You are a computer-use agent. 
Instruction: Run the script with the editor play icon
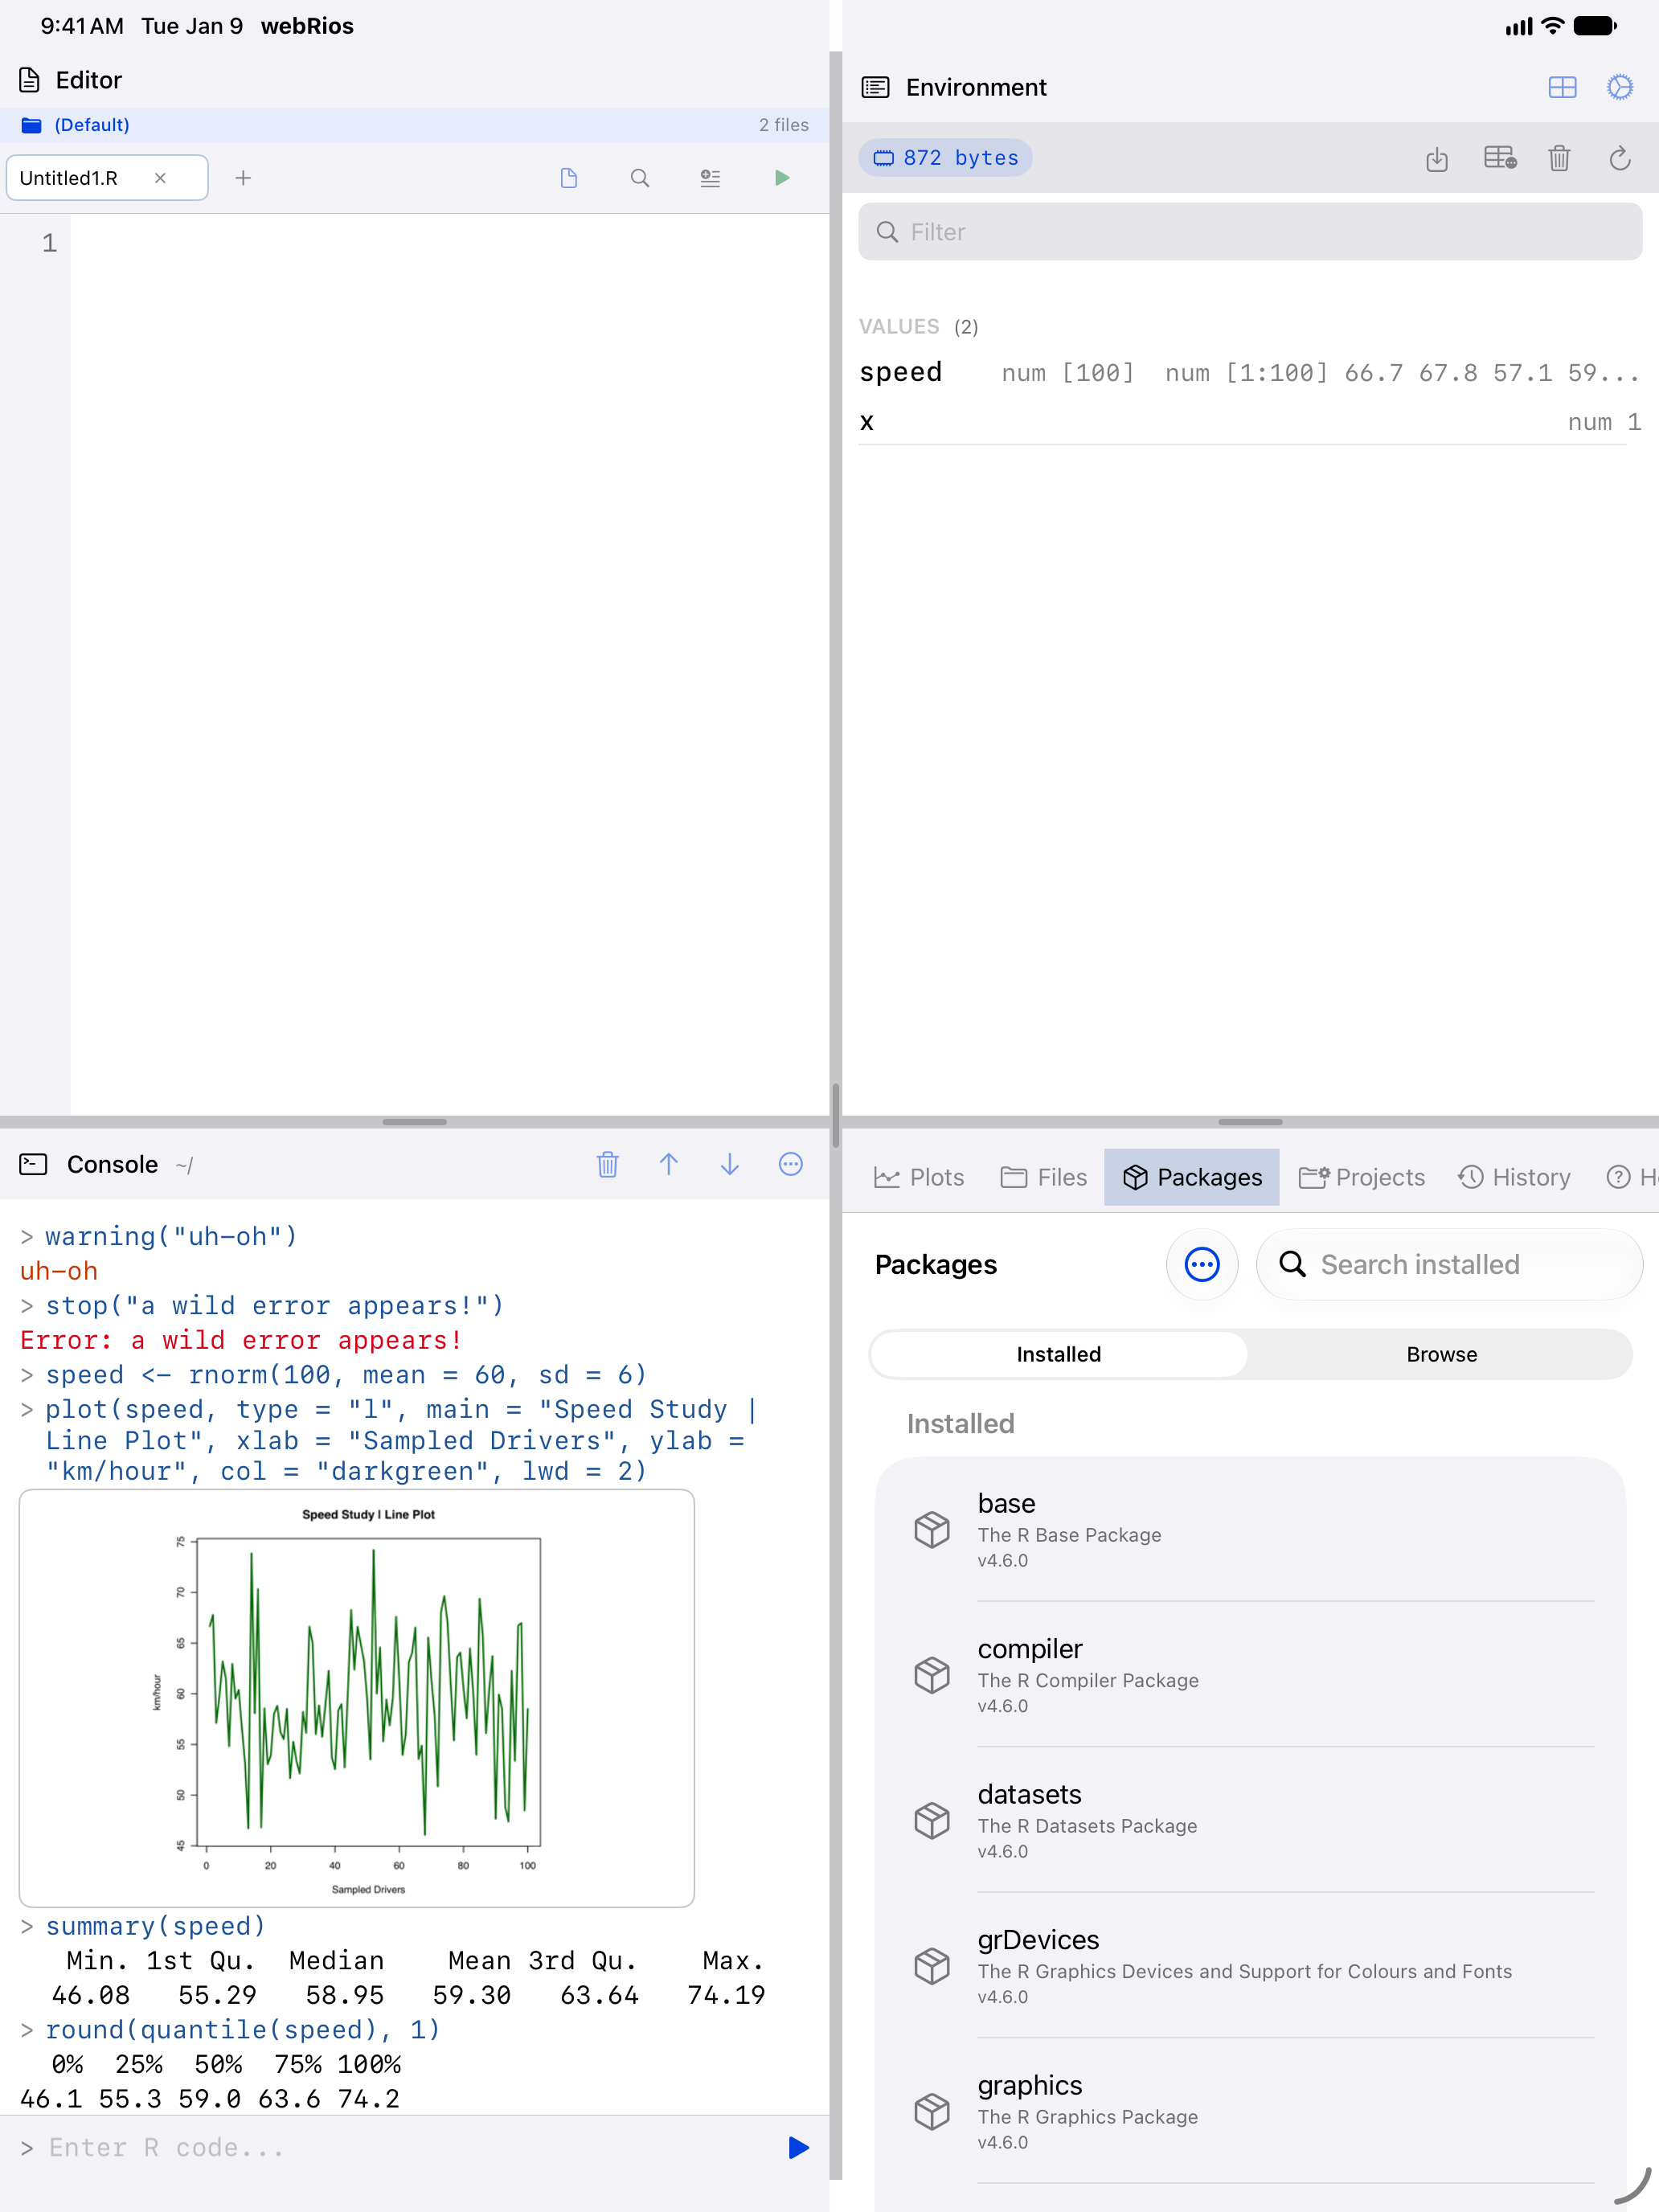782,178
